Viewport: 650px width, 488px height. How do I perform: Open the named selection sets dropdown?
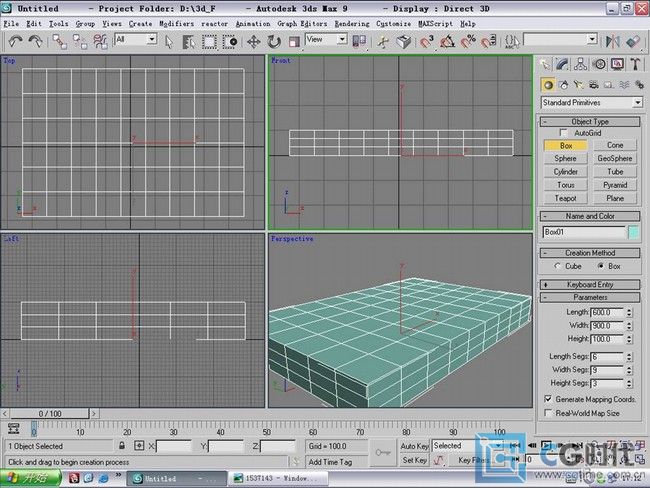click(592, 39)
